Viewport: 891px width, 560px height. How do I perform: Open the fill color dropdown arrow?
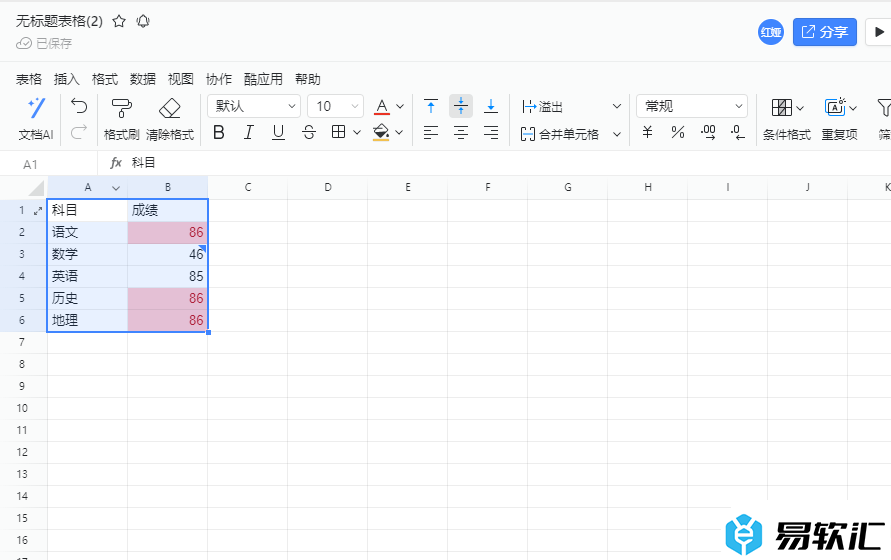[399, 132]
